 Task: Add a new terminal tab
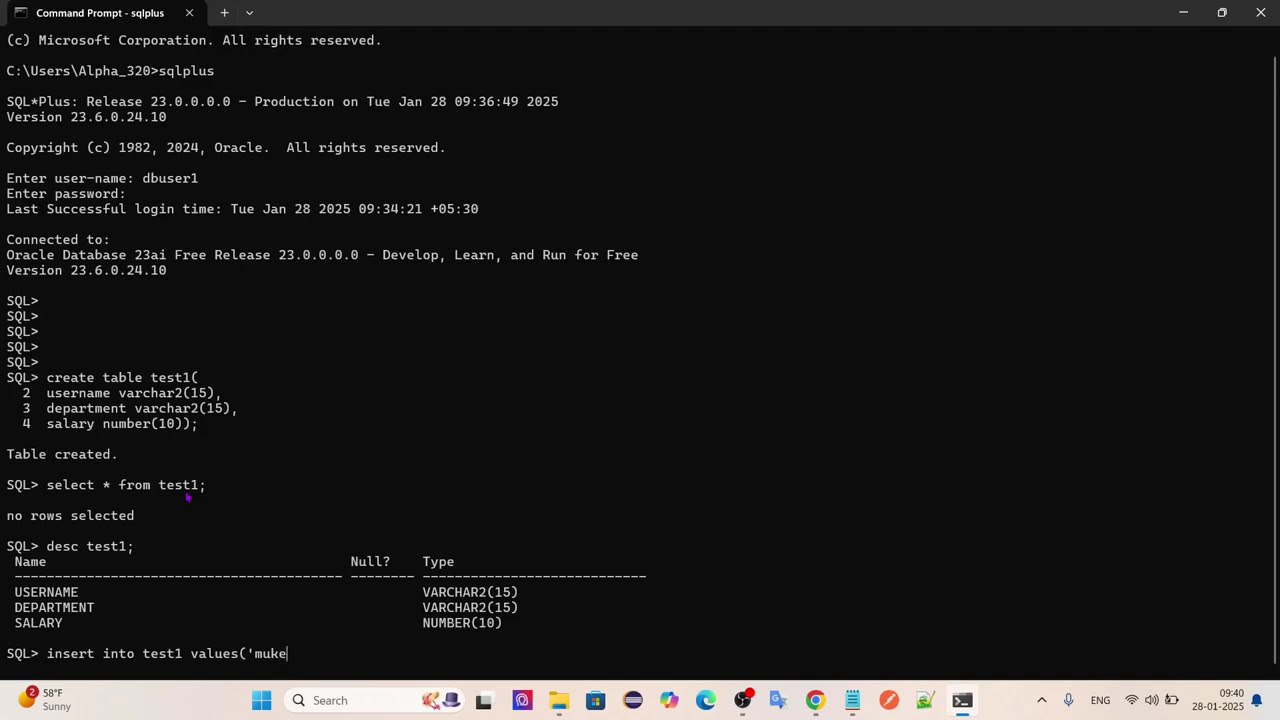(224, 13)
